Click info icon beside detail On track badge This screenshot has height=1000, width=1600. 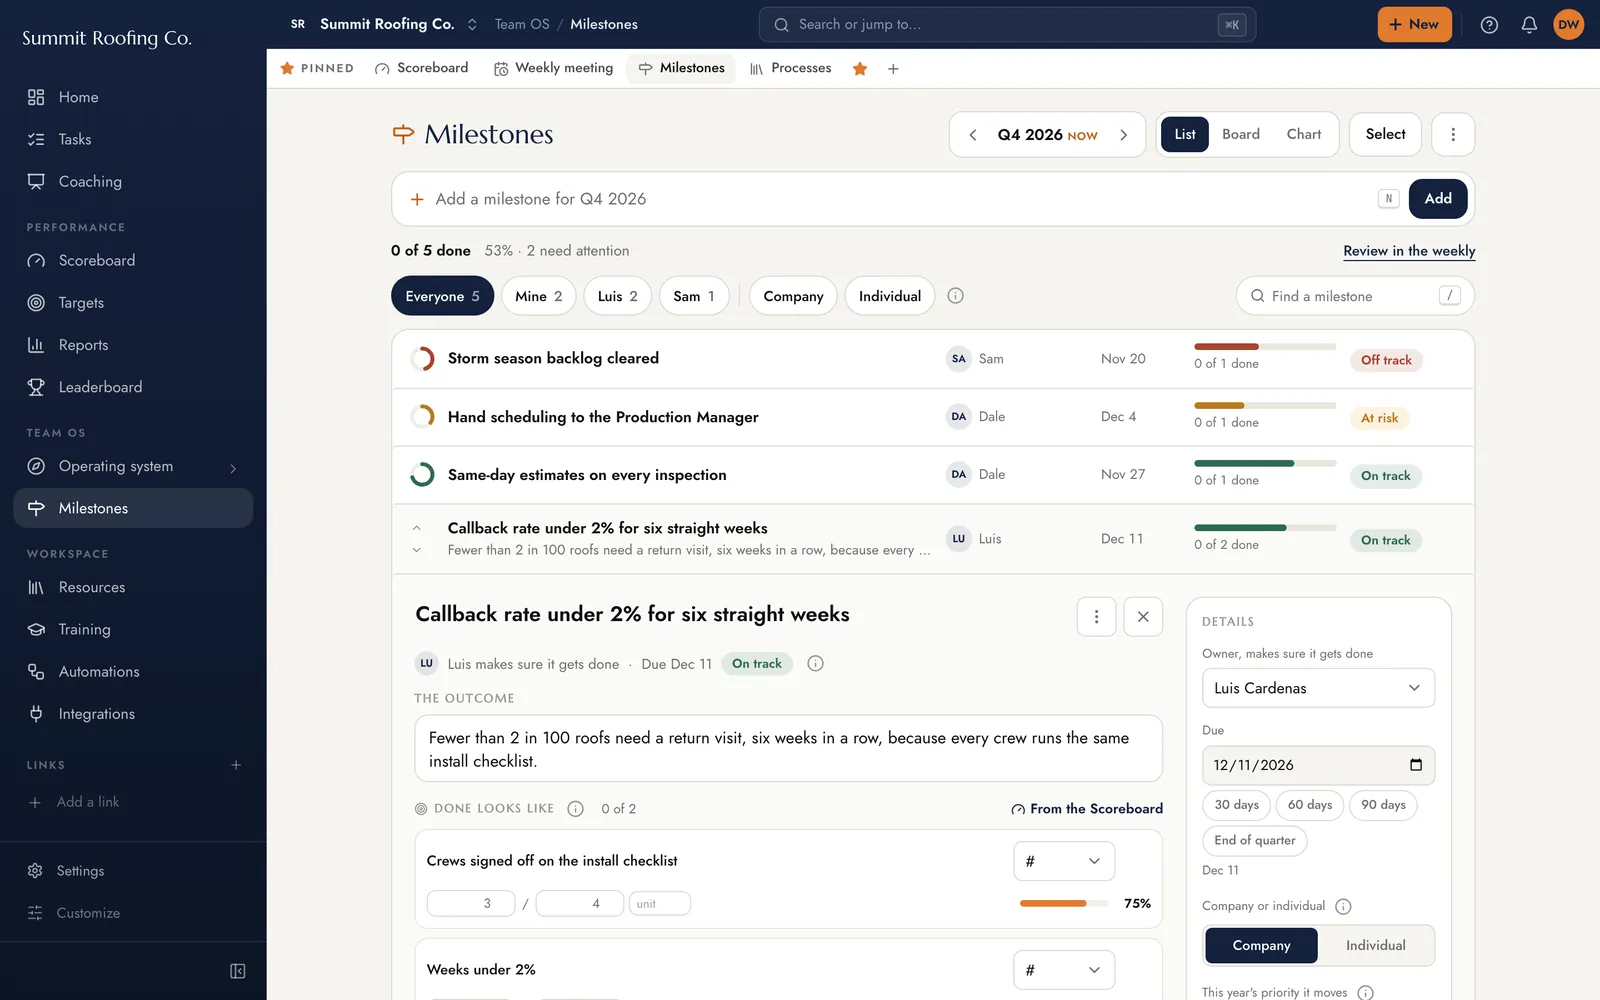(815, 664)
